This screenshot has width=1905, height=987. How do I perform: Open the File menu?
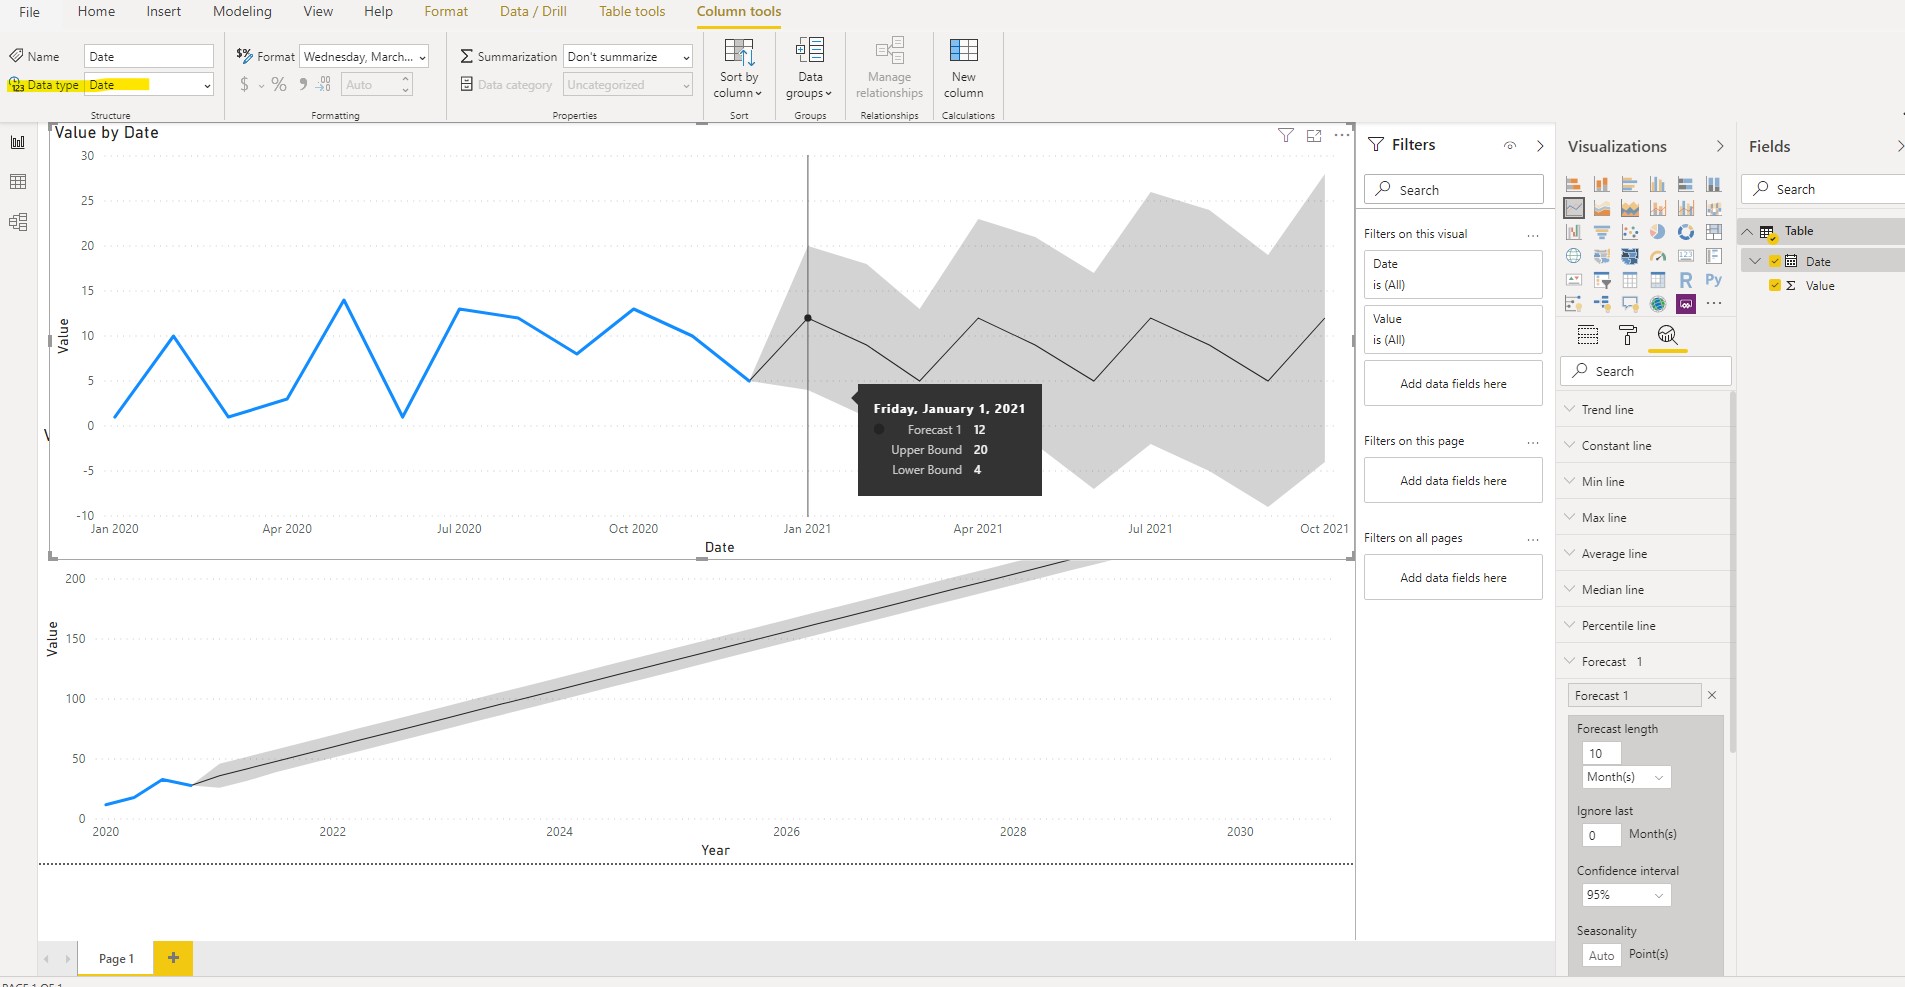pos(29,12)
